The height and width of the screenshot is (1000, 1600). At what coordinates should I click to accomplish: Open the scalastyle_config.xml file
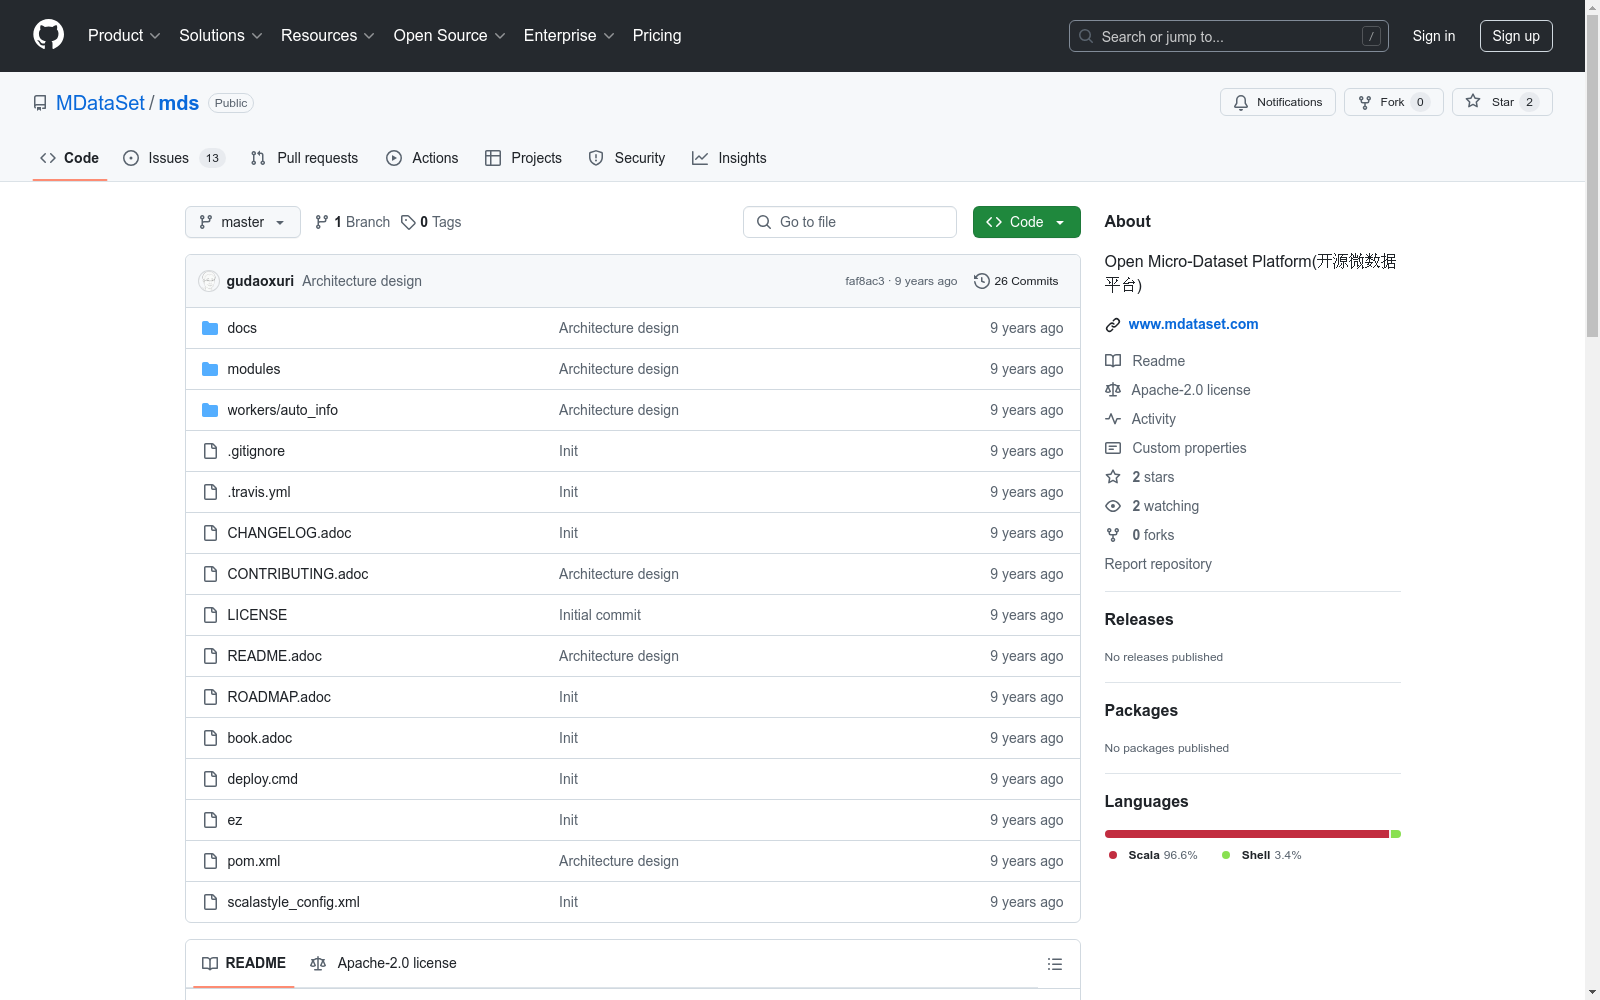coord(293,902)
